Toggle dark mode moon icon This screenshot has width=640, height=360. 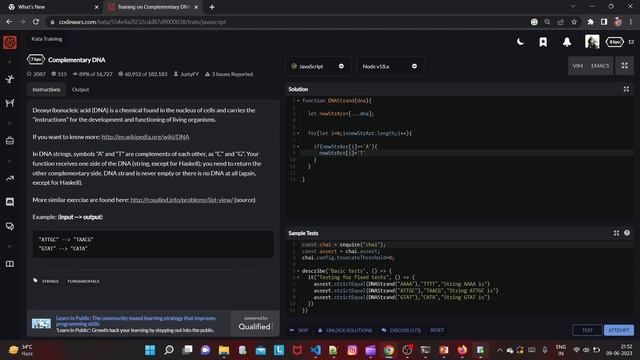520,42
